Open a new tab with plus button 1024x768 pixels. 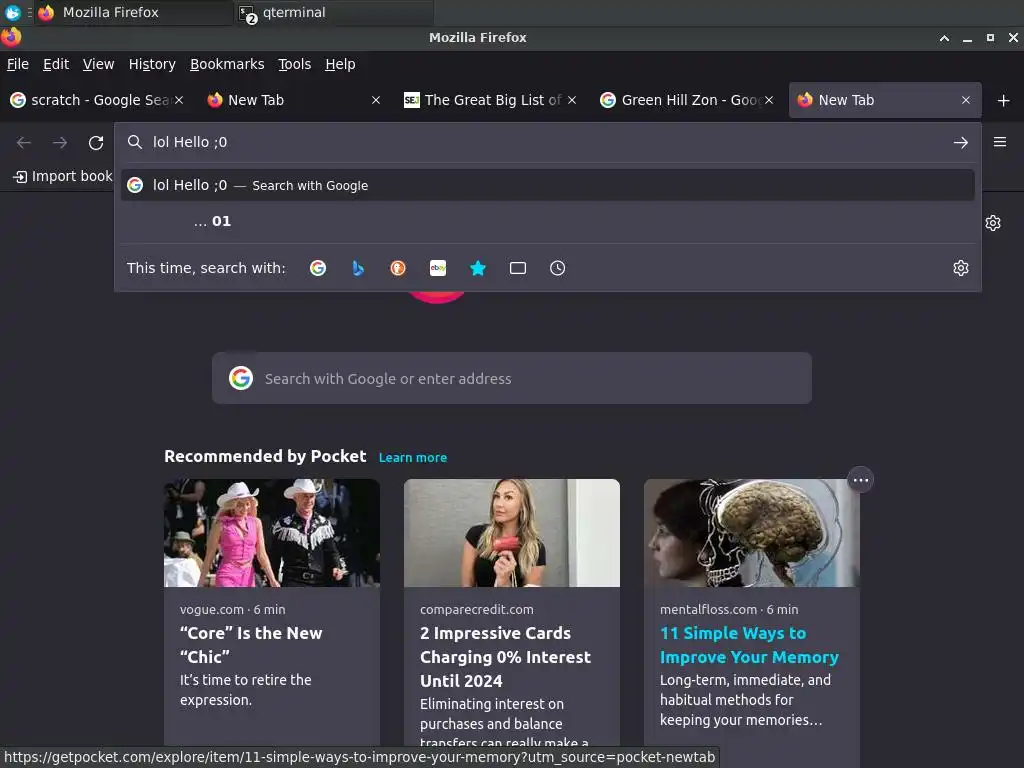(x=1004, y=100)
